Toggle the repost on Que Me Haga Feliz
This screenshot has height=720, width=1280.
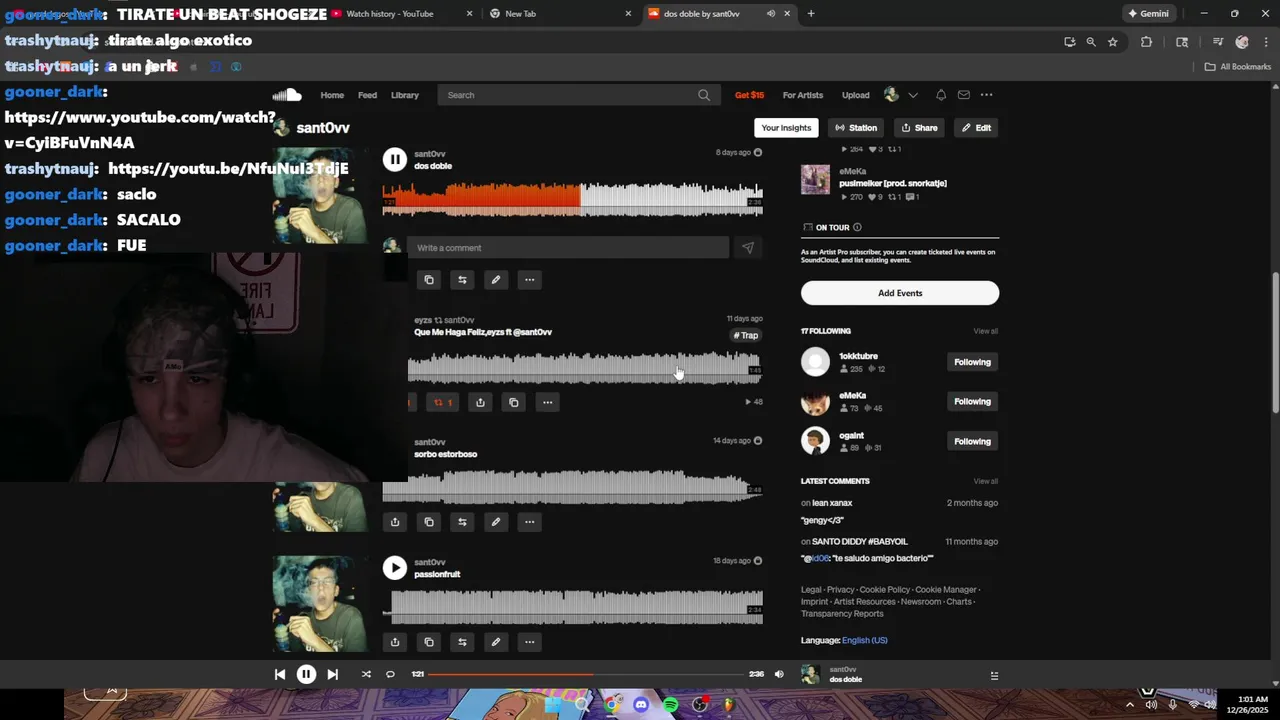point(442,402)
